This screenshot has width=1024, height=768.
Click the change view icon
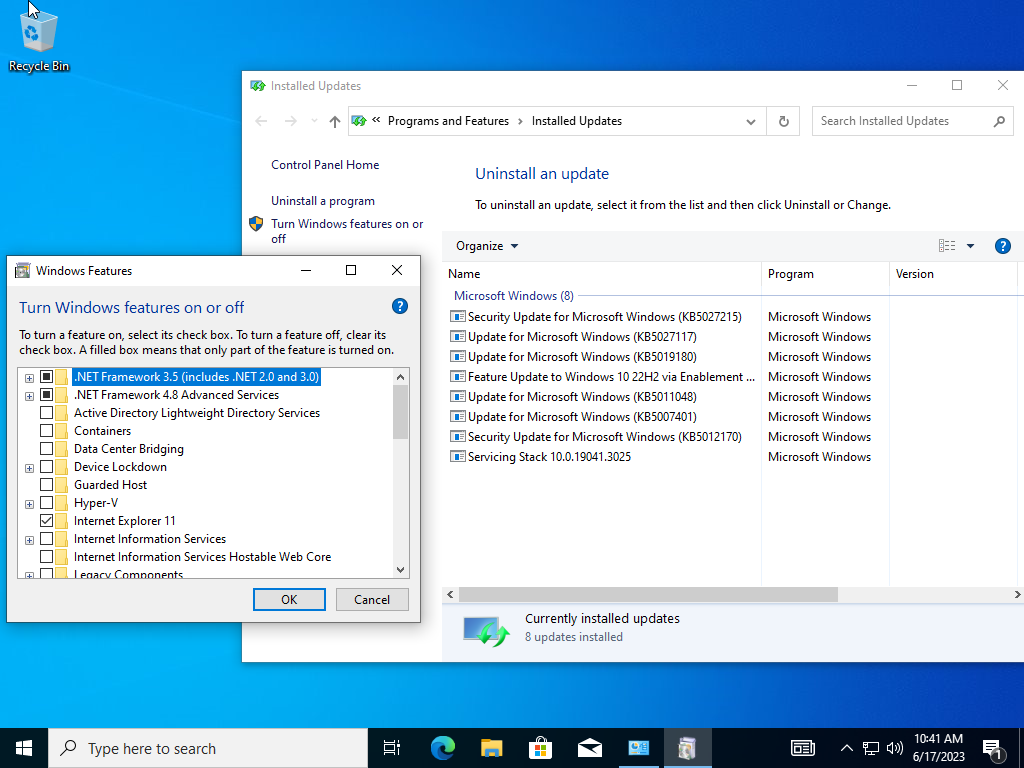(x=947, y=246)
